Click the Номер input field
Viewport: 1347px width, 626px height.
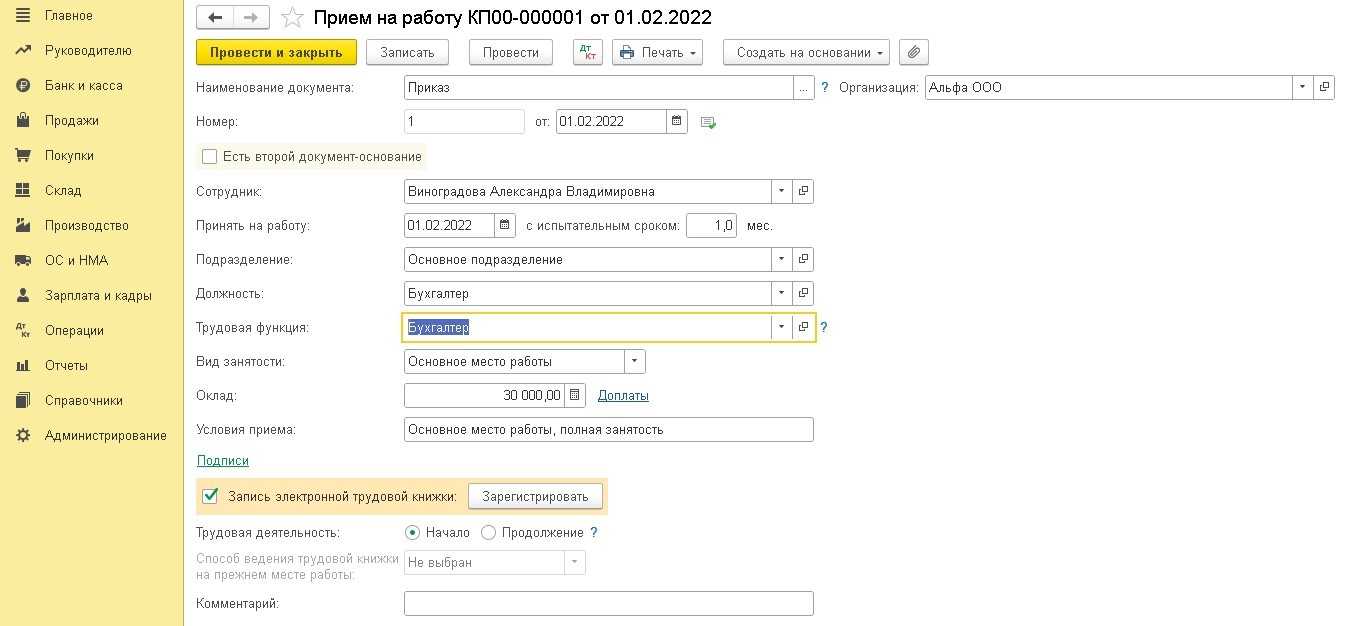464,122
